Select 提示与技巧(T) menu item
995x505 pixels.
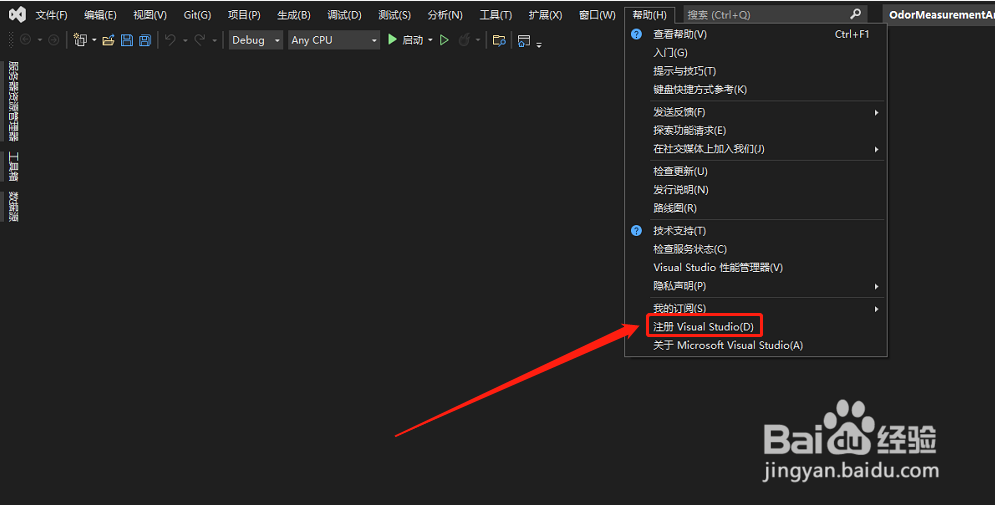tap(756, 71)
